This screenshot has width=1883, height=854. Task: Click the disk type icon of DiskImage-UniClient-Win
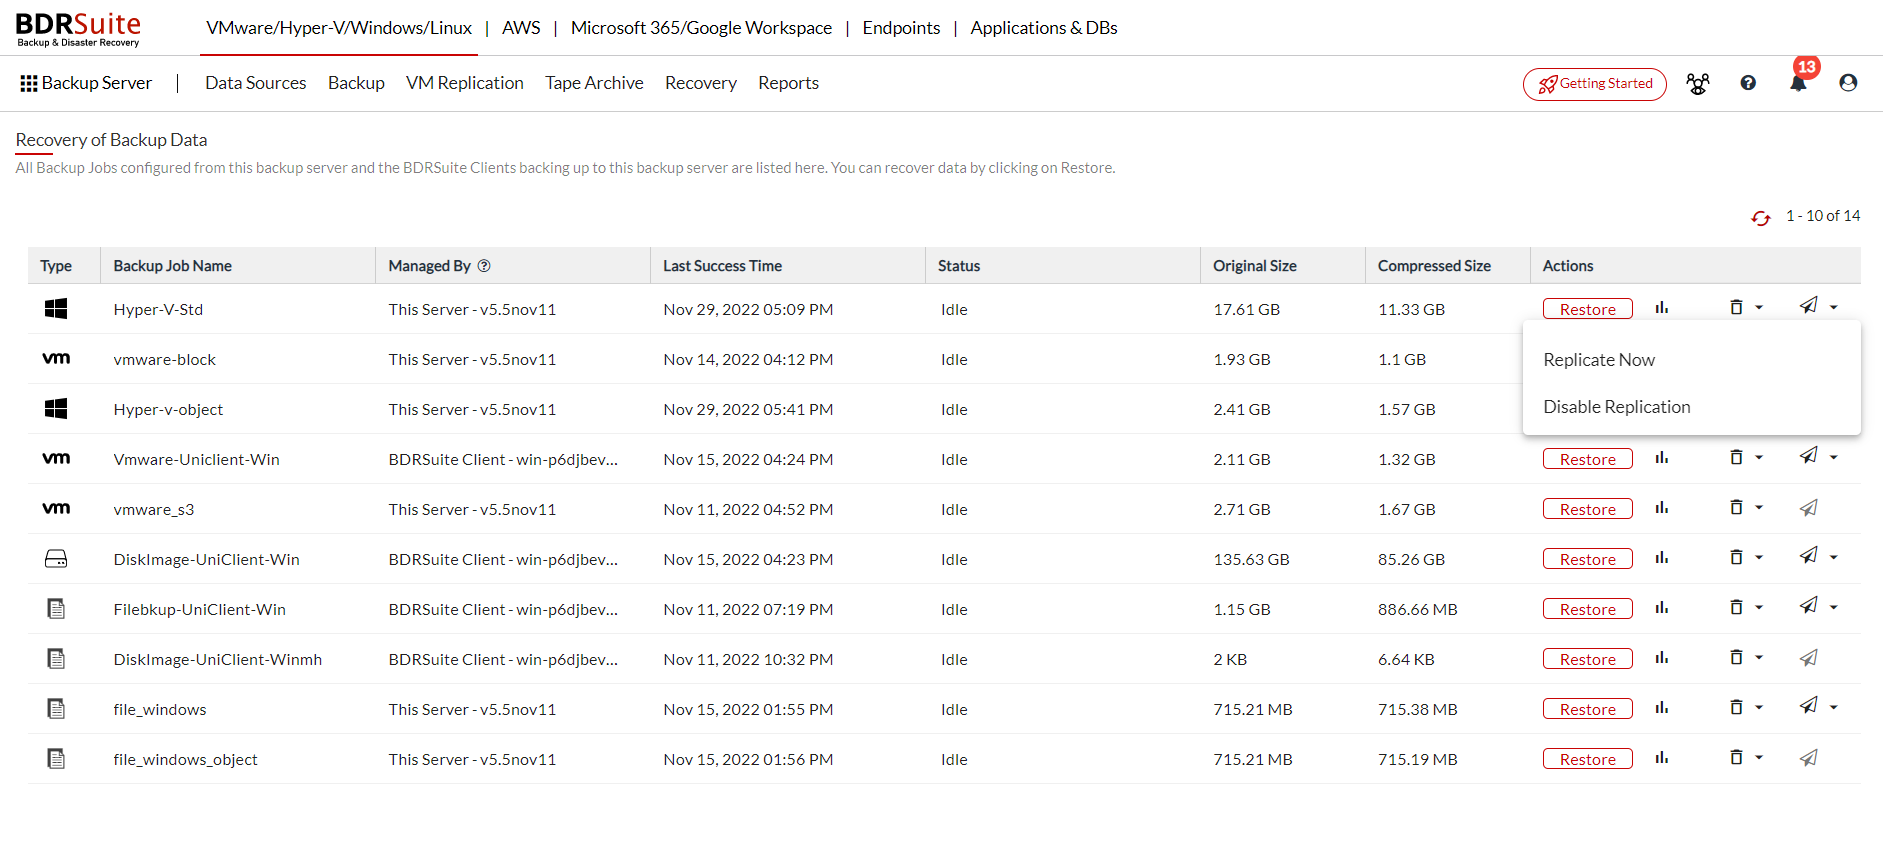pyautogui.click(x=56, y=559)
